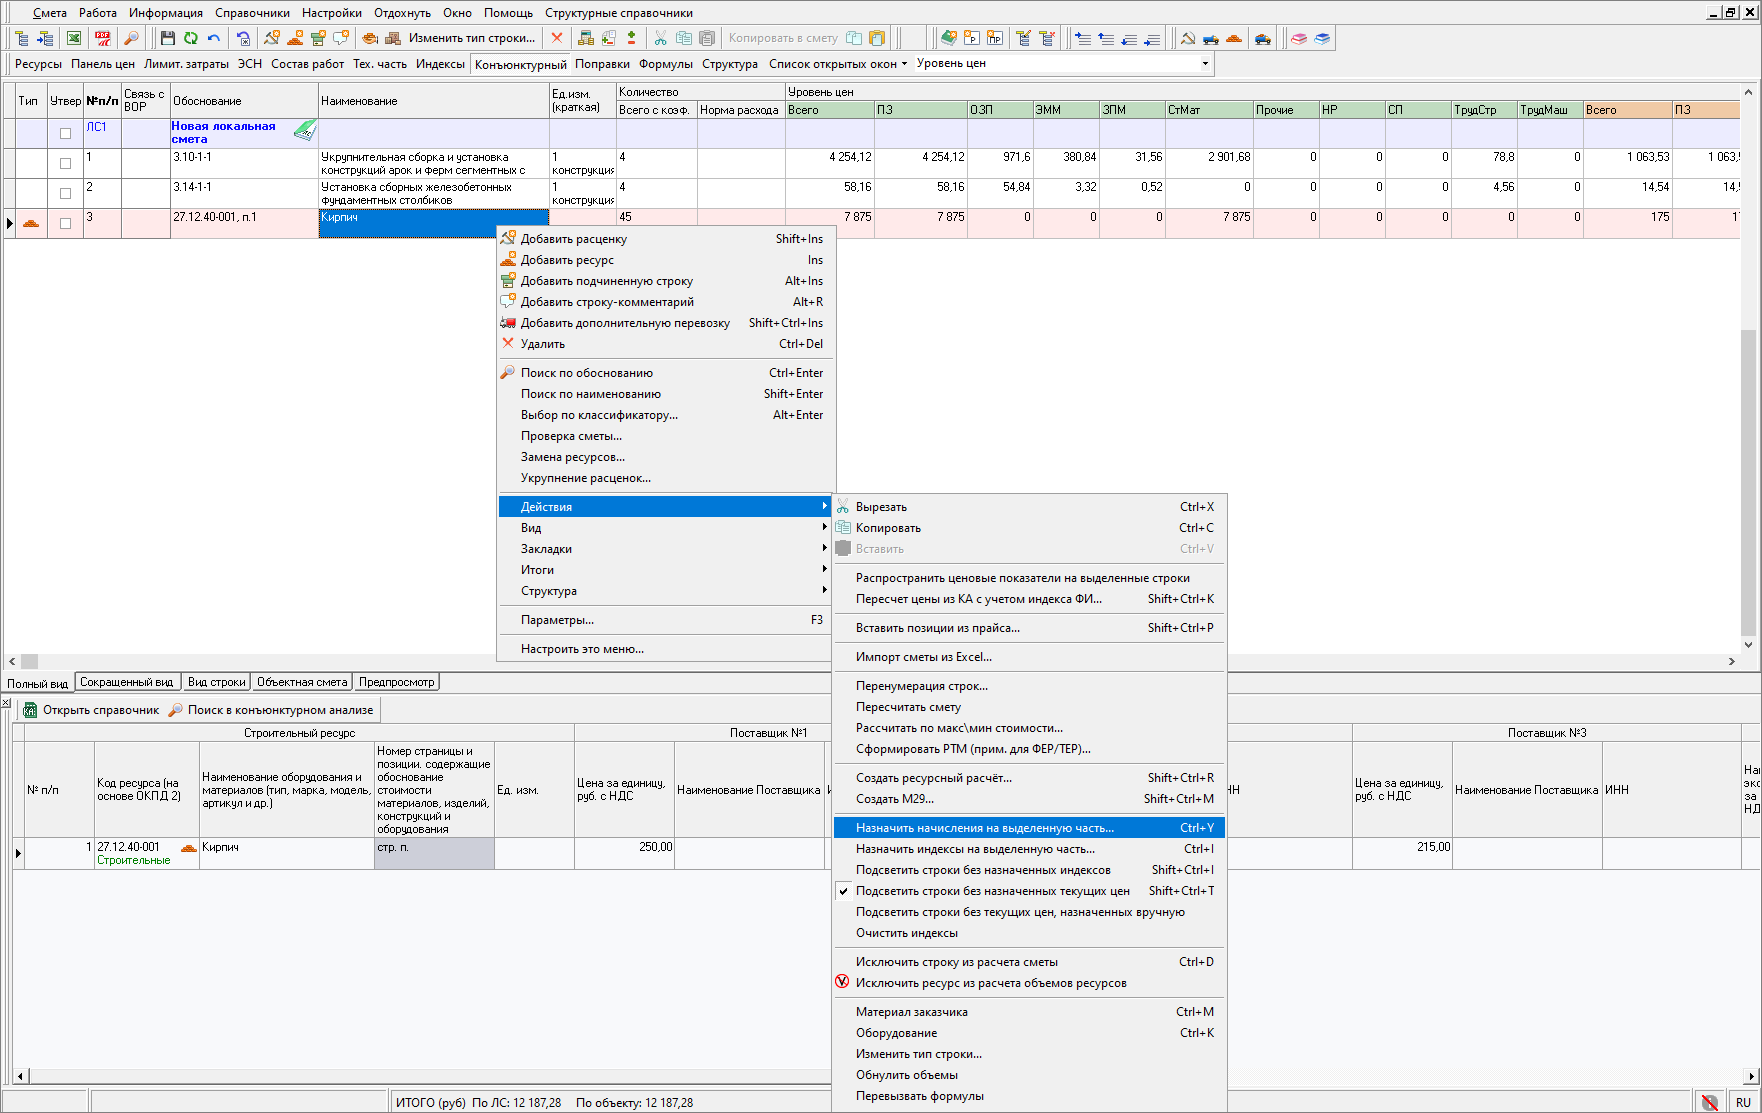Toggle the checkbox on the Кирпич row

click(x=65, y=223)
